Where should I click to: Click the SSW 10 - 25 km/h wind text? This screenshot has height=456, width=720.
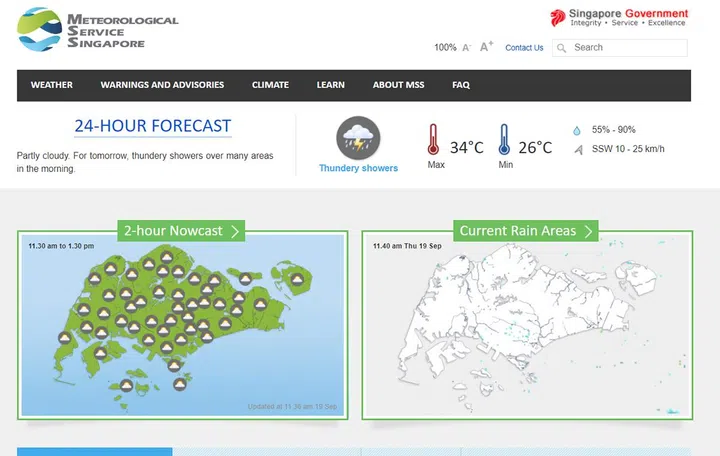click(628, 149)
